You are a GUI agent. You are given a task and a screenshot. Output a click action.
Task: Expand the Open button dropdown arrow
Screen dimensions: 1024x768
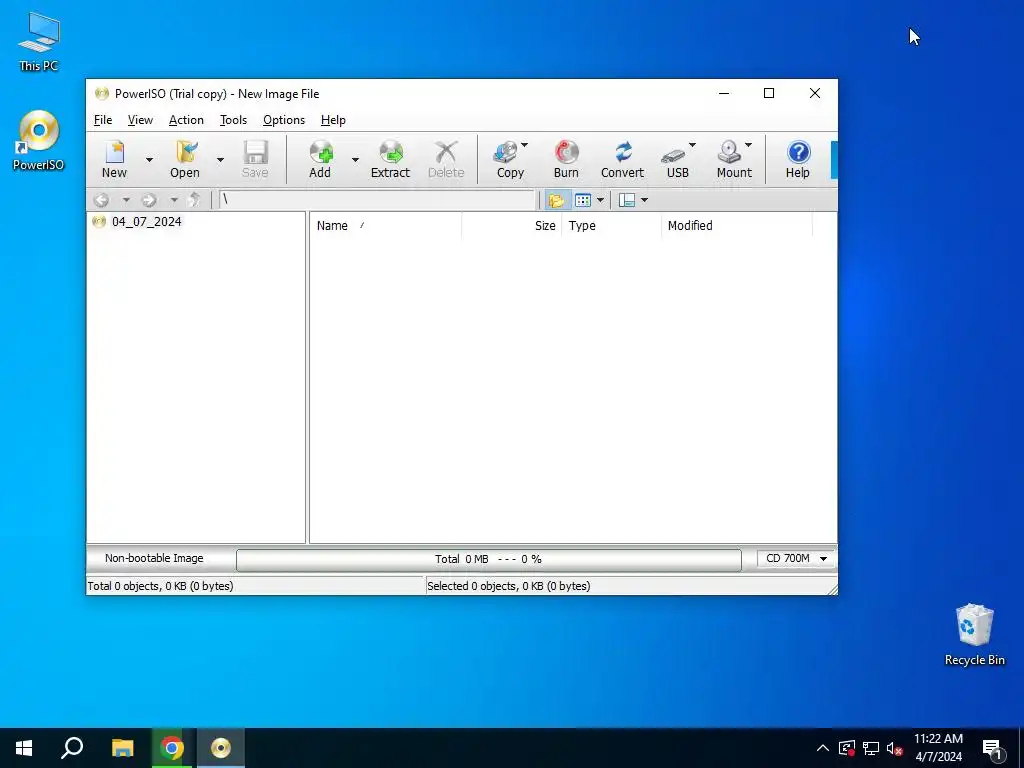coord(220,159)
